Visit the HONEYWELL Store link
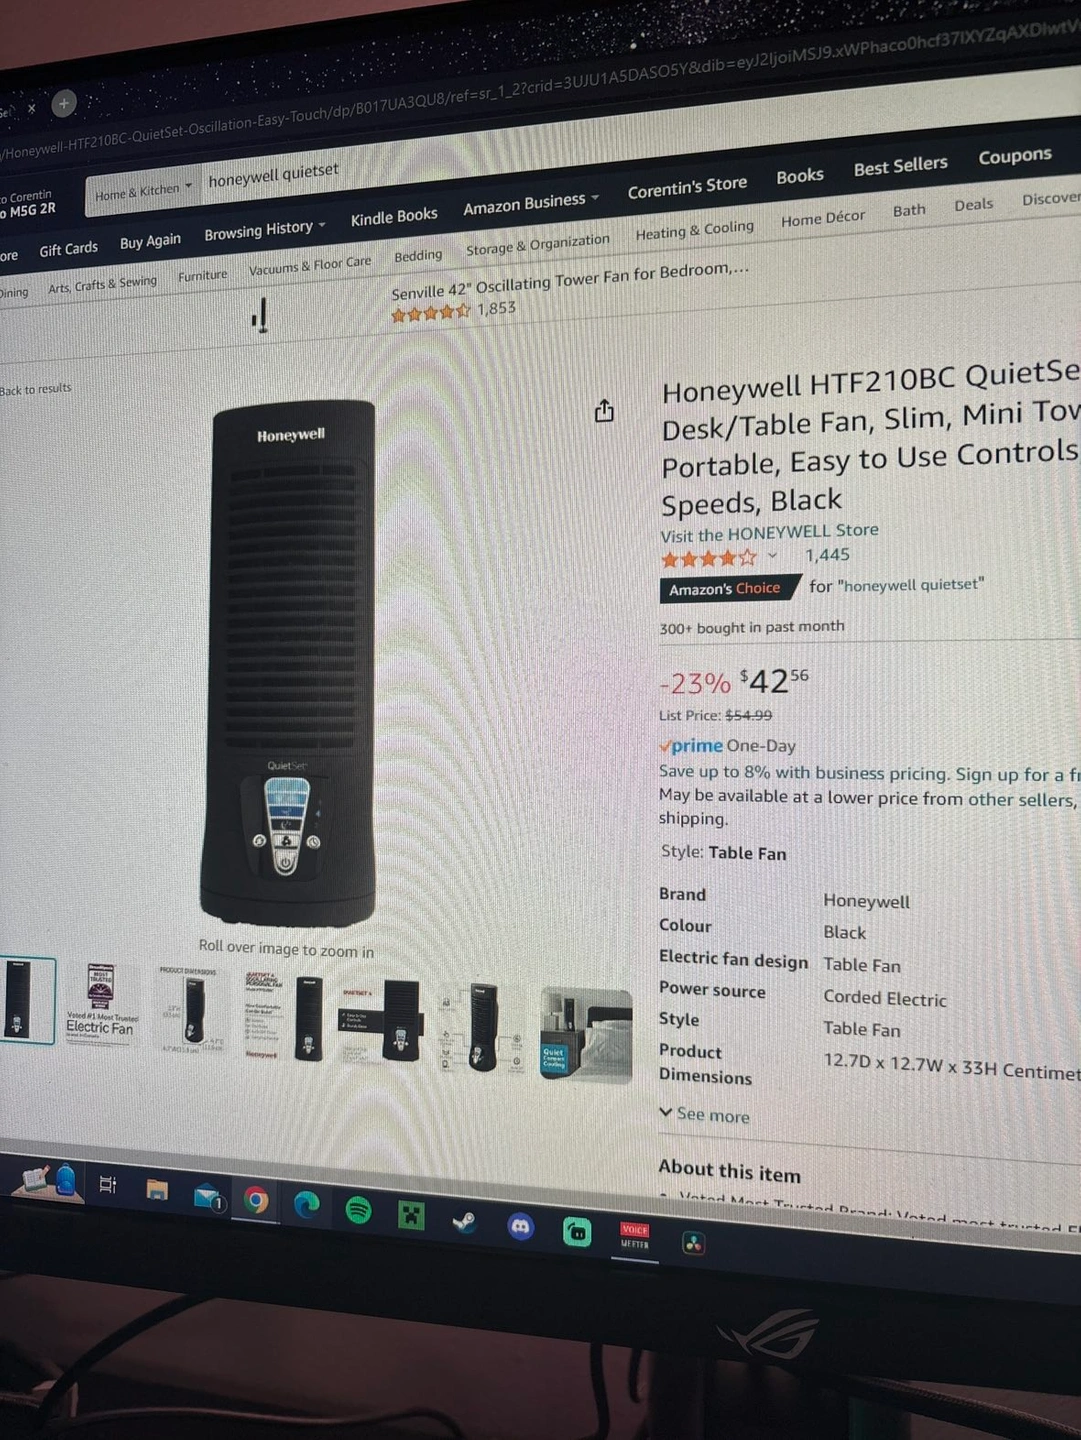1081x1440 pixels. point(769,532)
